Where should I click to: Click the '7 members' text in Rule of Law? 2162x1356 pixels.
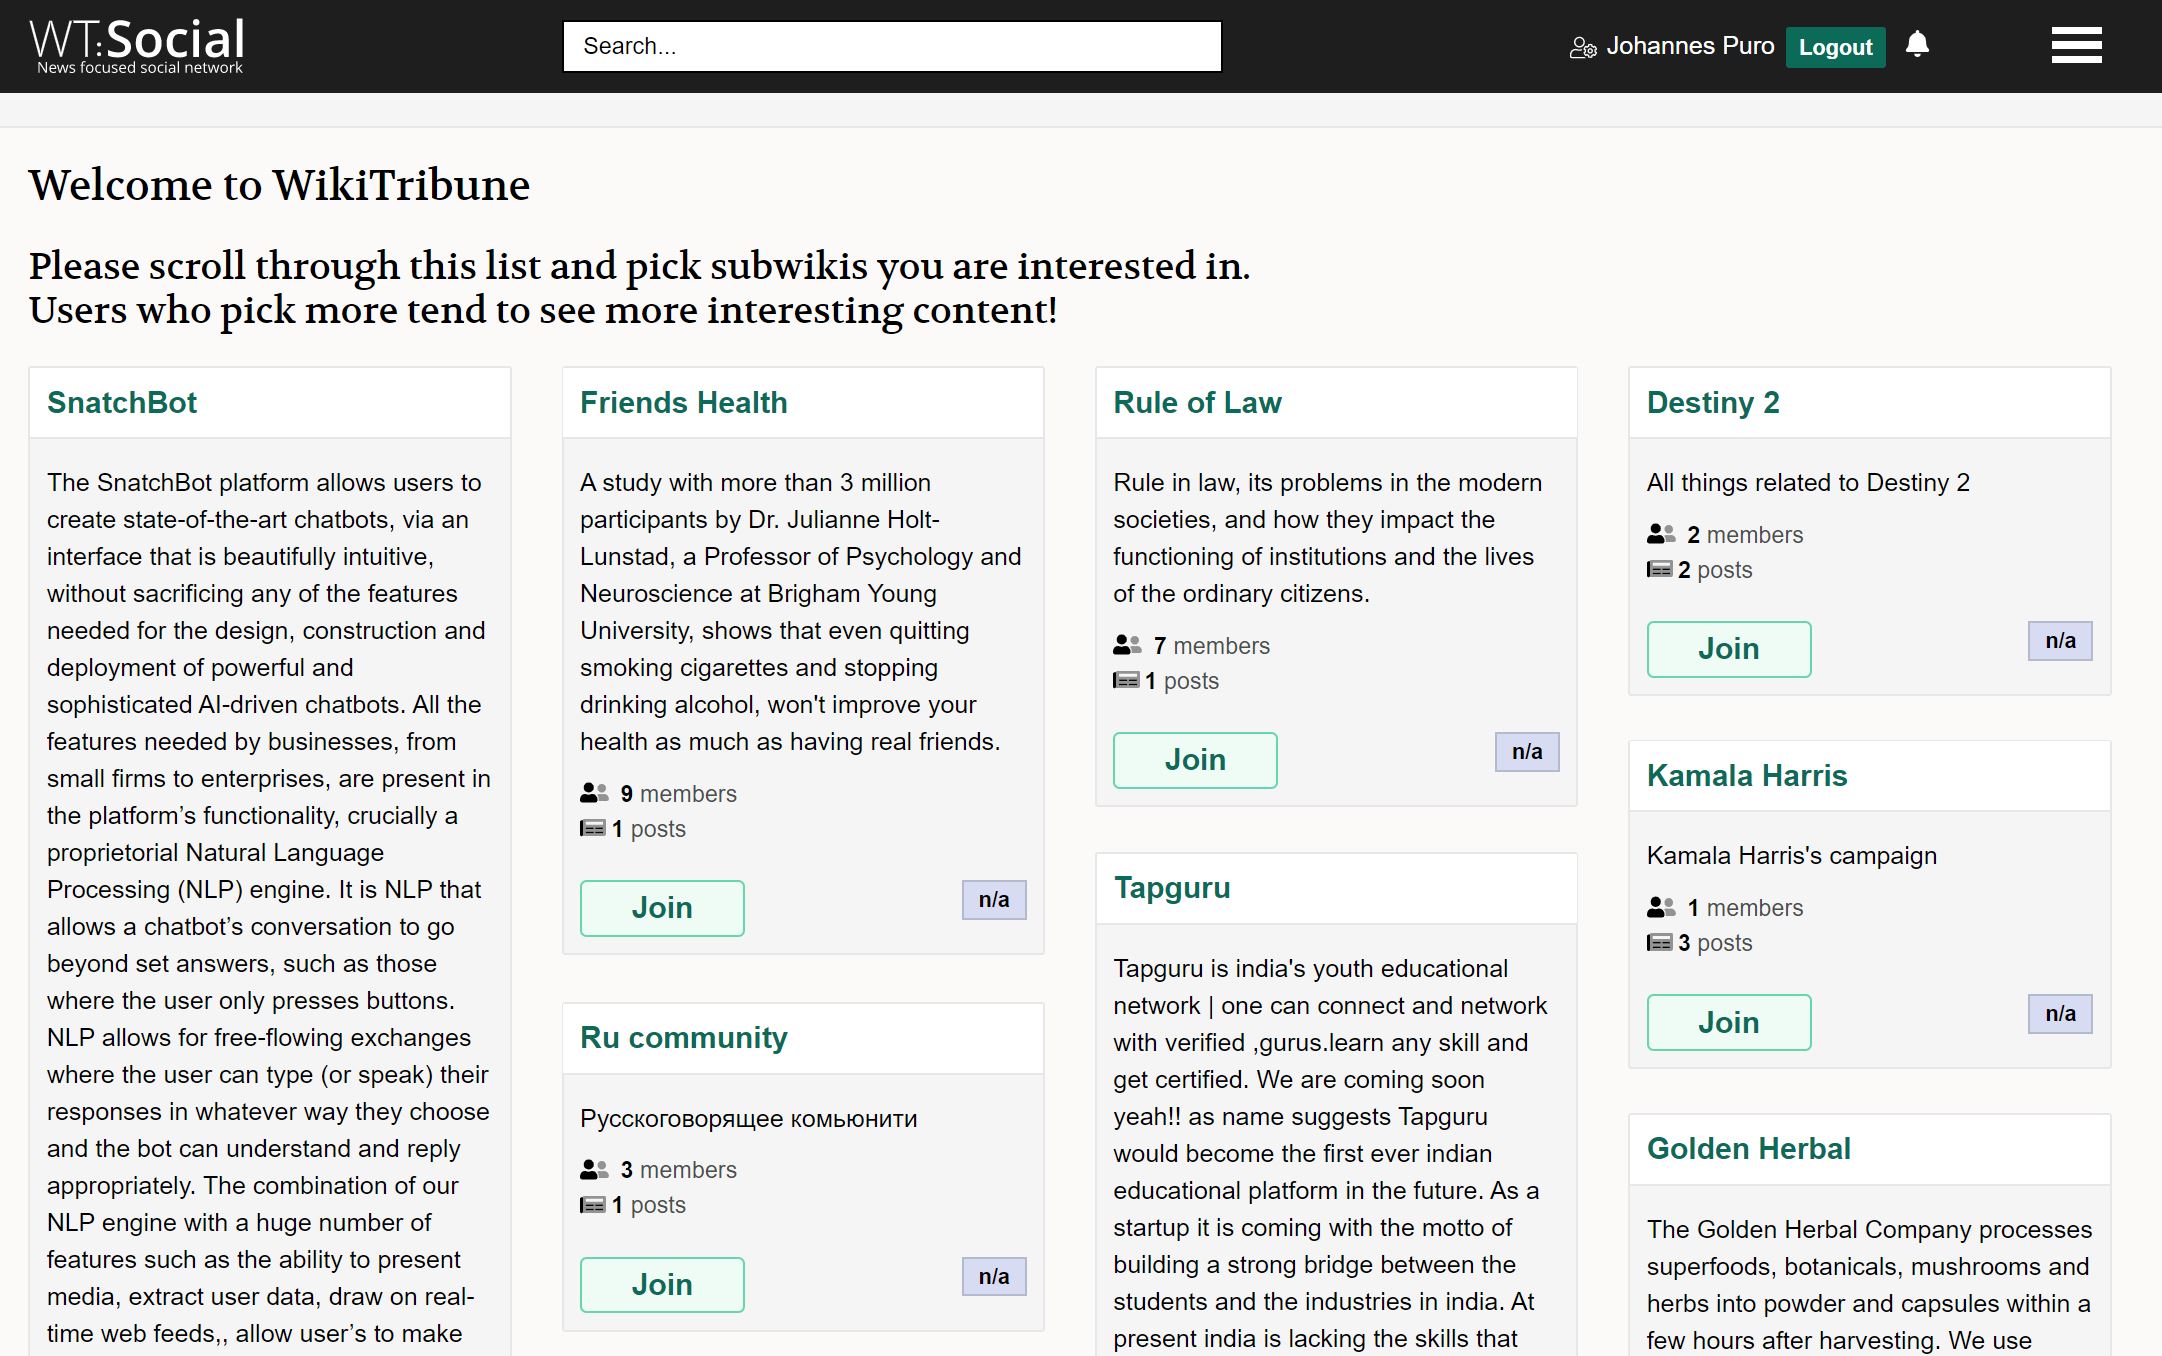point(1211,645)
